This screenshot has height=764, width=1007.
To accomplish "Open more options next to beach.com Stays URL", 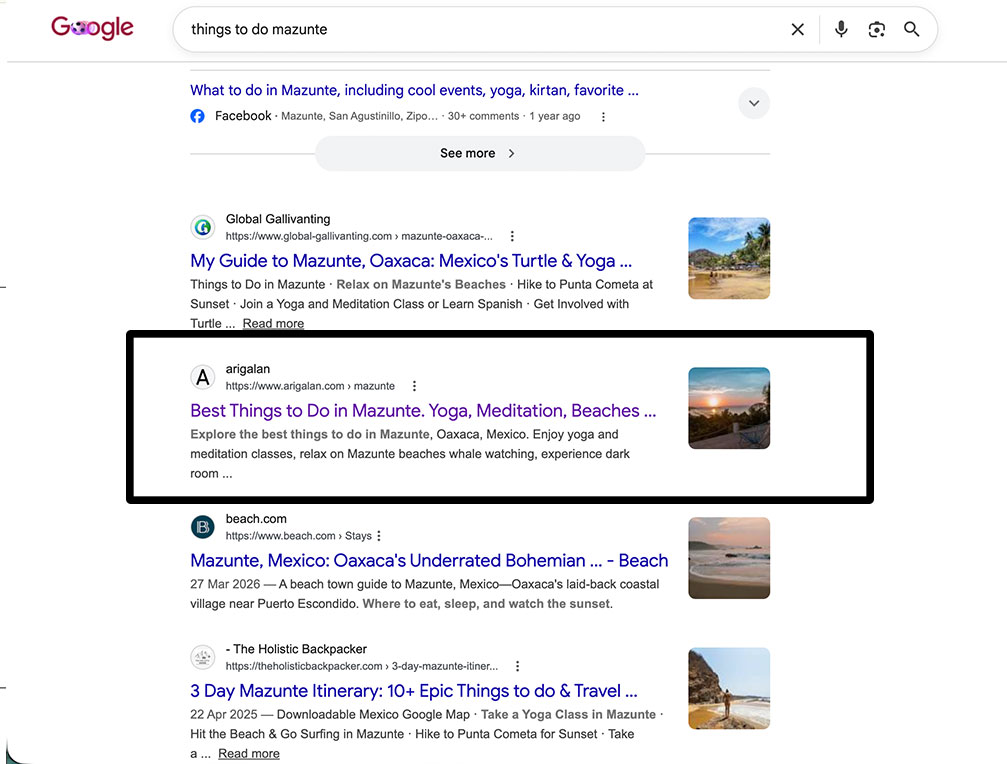I will coord(379,536).
